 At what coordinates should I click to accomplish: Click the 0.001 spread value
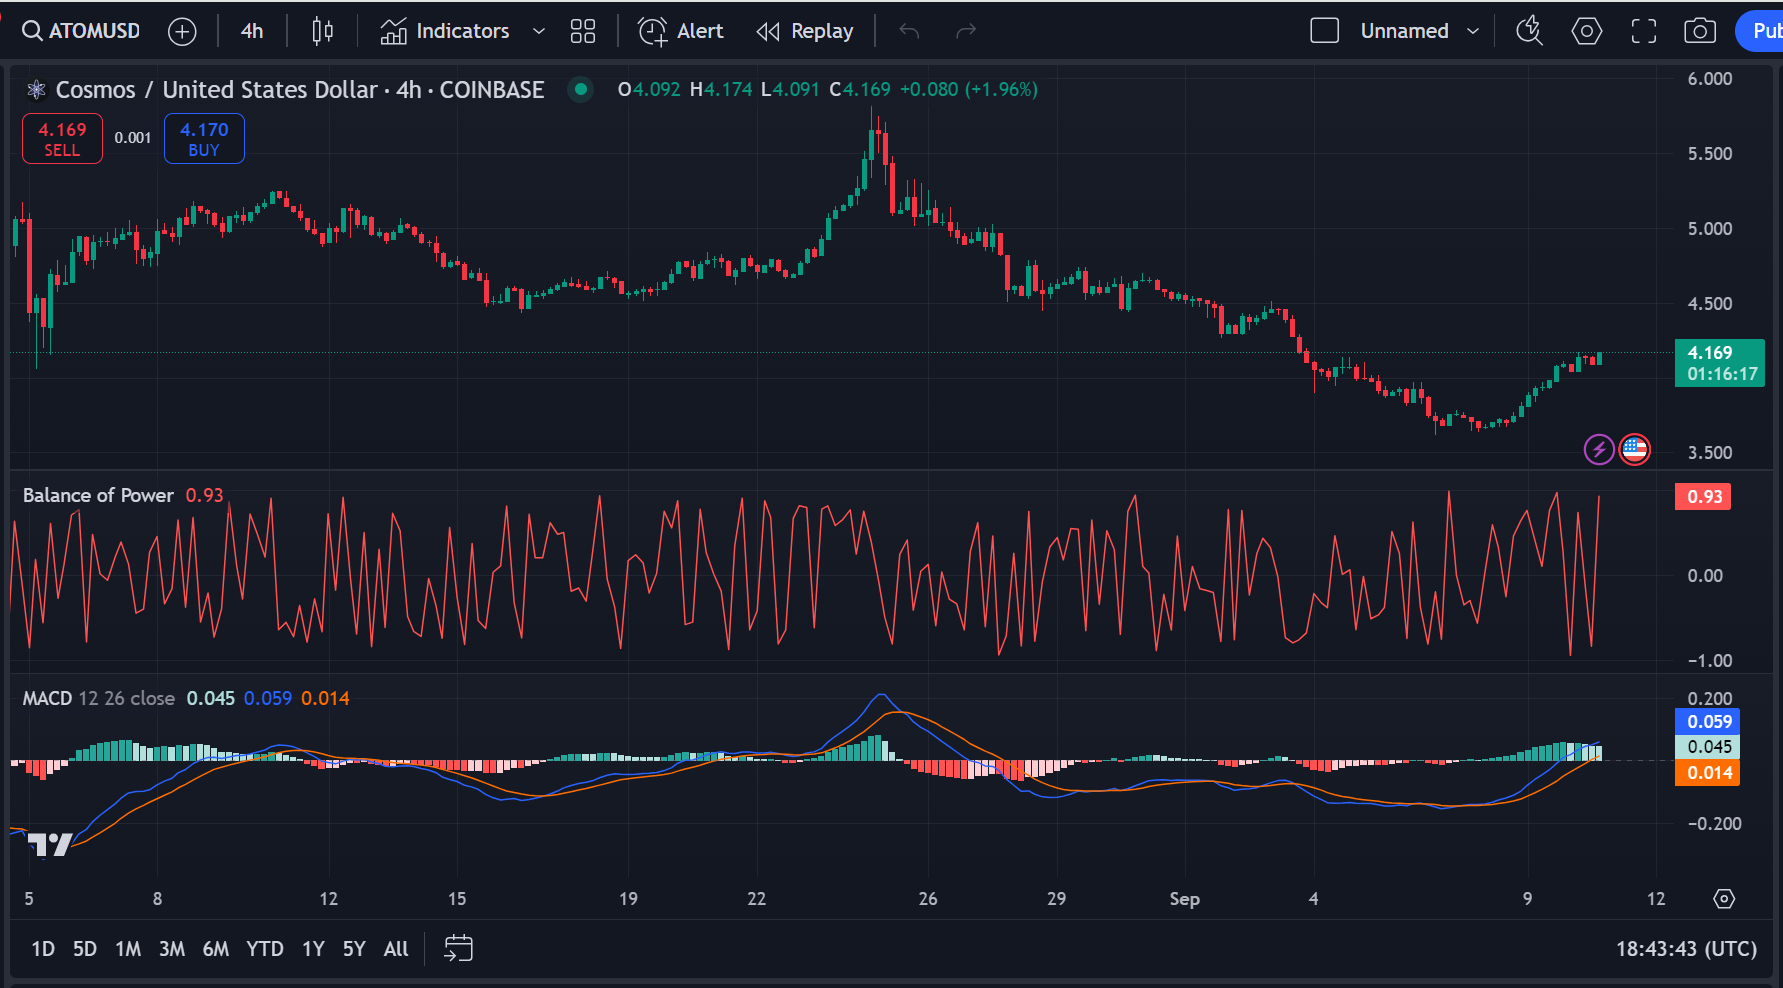tap(133, 138)
